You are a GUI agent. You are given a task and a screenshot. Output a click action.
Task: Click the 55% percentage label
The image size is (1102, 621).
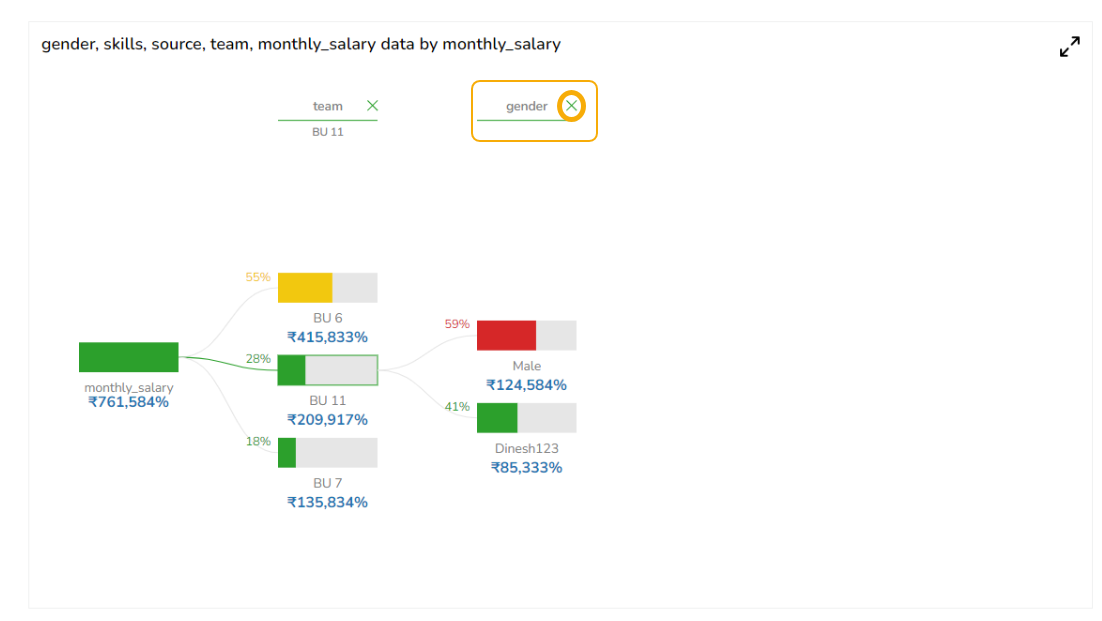[258, 277]
